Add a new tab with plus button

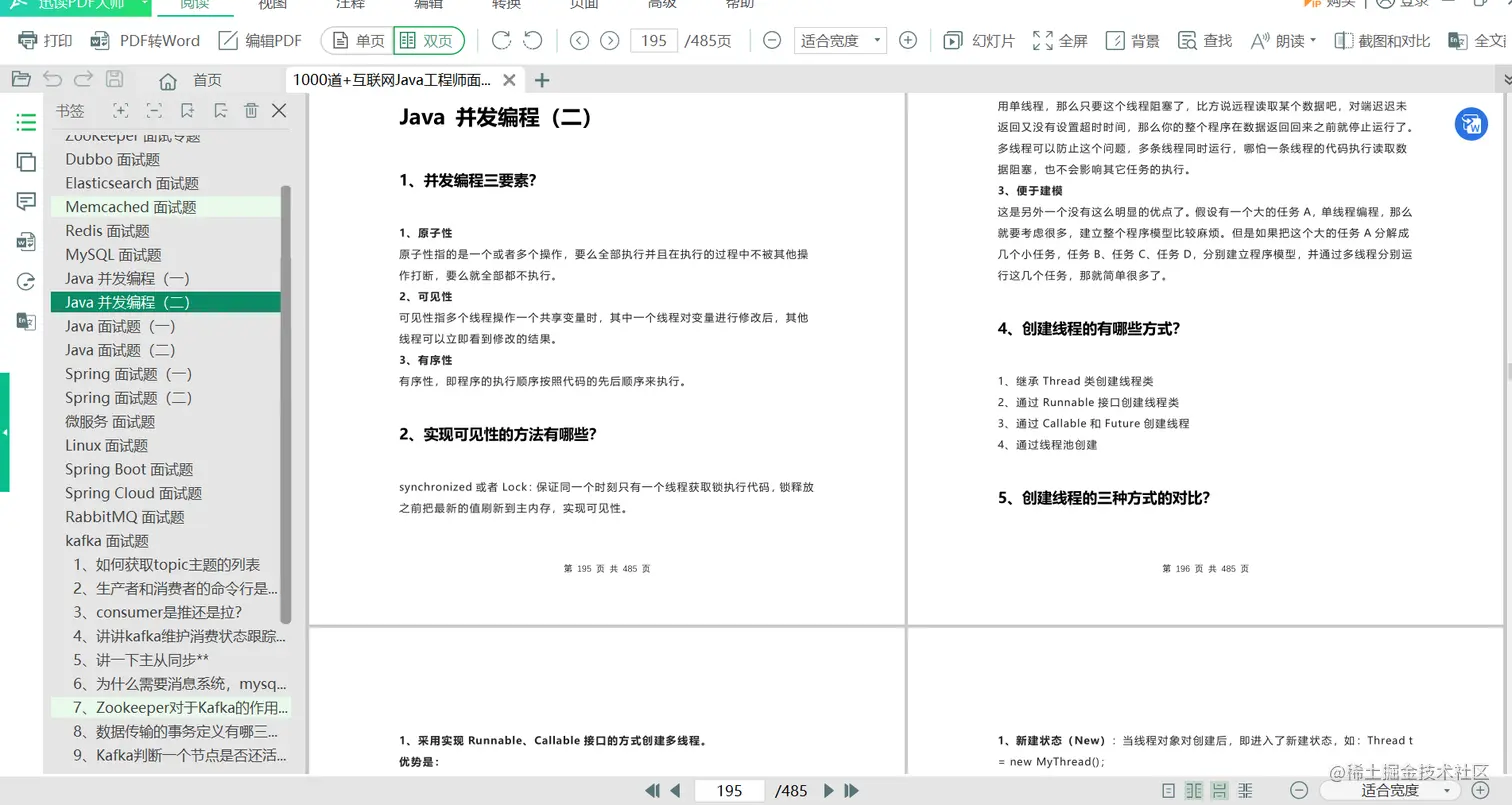point(542,80)
